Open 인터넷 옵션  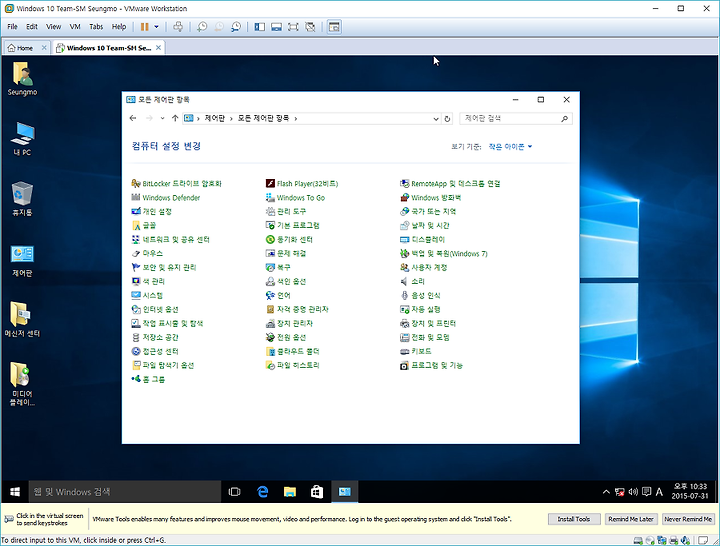[155, 309]
